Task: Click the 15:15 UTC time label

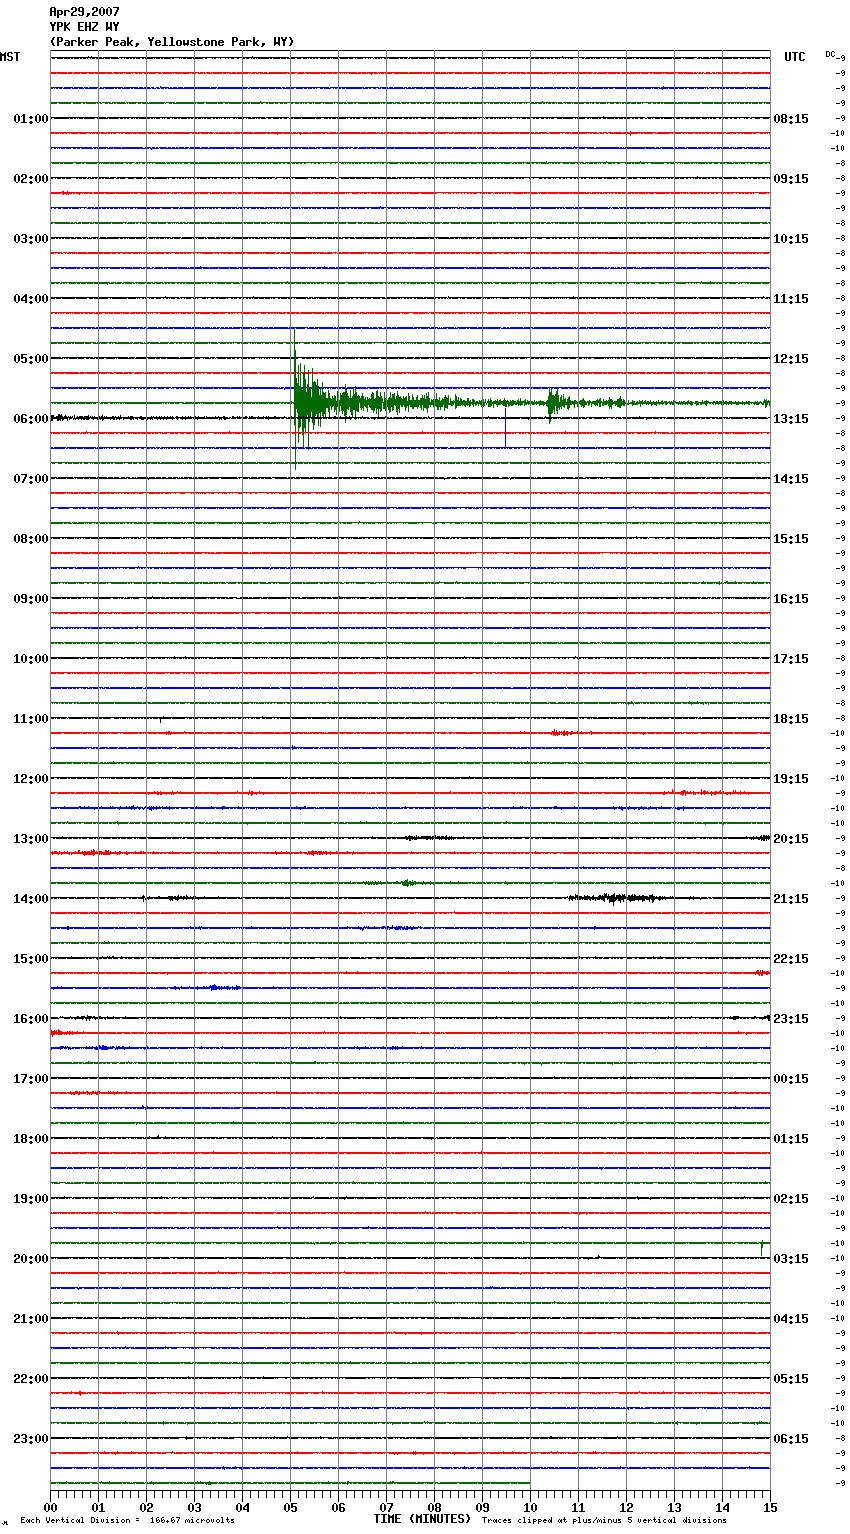Action: pyautogui.click(x=791, y=539)
